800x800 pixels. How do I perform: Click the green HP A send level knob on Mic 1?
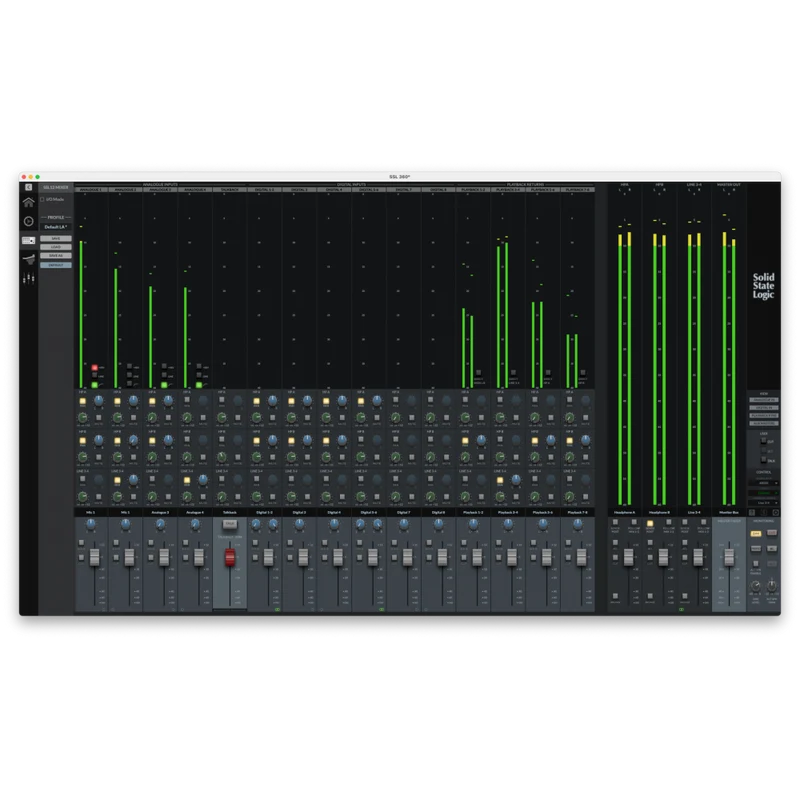pyautogui.click(x=83, y=417)
